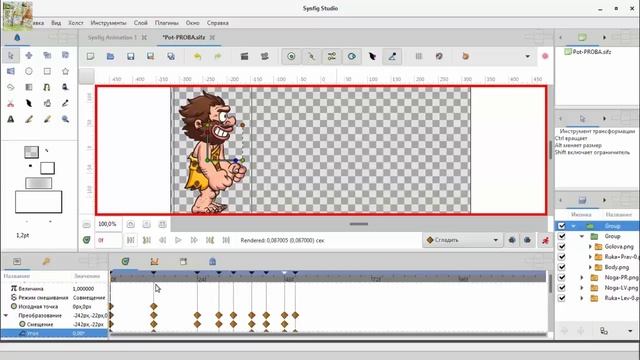This screenshot has height=360, width=640.
Task: Open the Сгладить interpolation dropdown
Action: 462,240
